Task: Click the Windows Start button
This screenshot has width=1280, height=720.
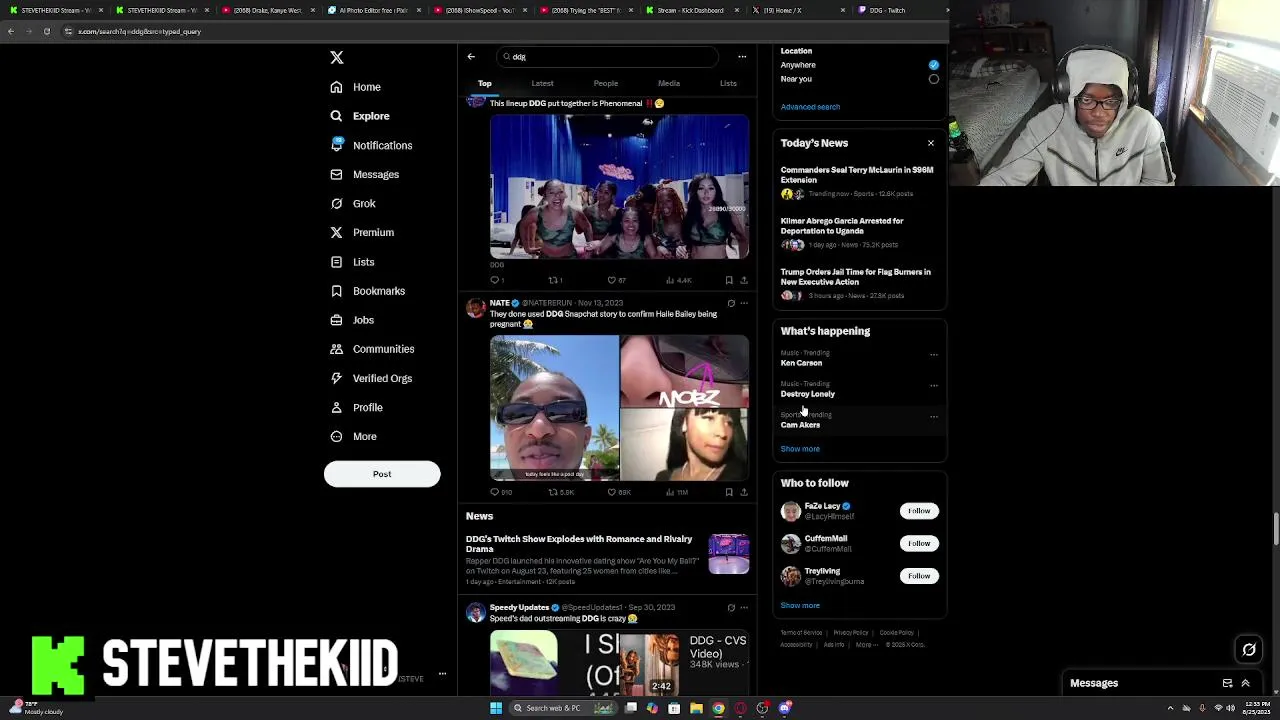Action: coord(496,708)
